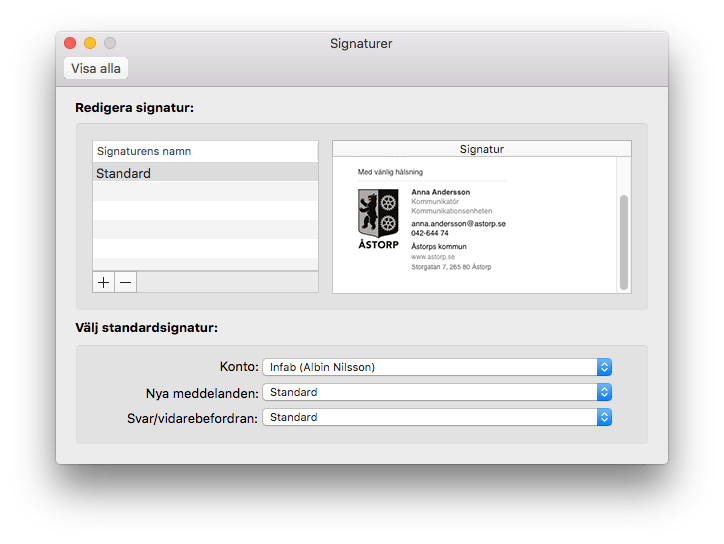This screenshot has width=724, height=544.
Task: Click the anna.andersson@astorp.se email address
Action: (x=458, y=224)
